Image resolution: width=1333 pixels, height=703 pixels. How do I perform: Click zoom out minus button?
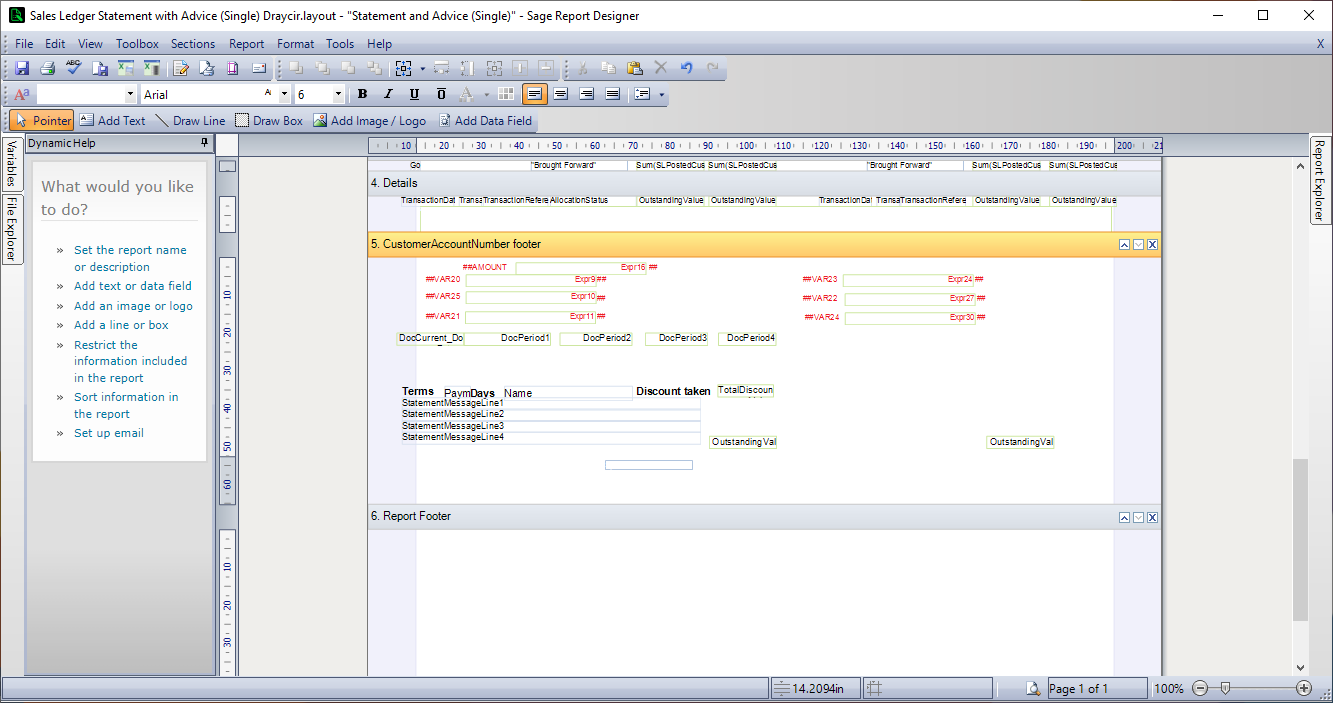(x=1200, y=688)
